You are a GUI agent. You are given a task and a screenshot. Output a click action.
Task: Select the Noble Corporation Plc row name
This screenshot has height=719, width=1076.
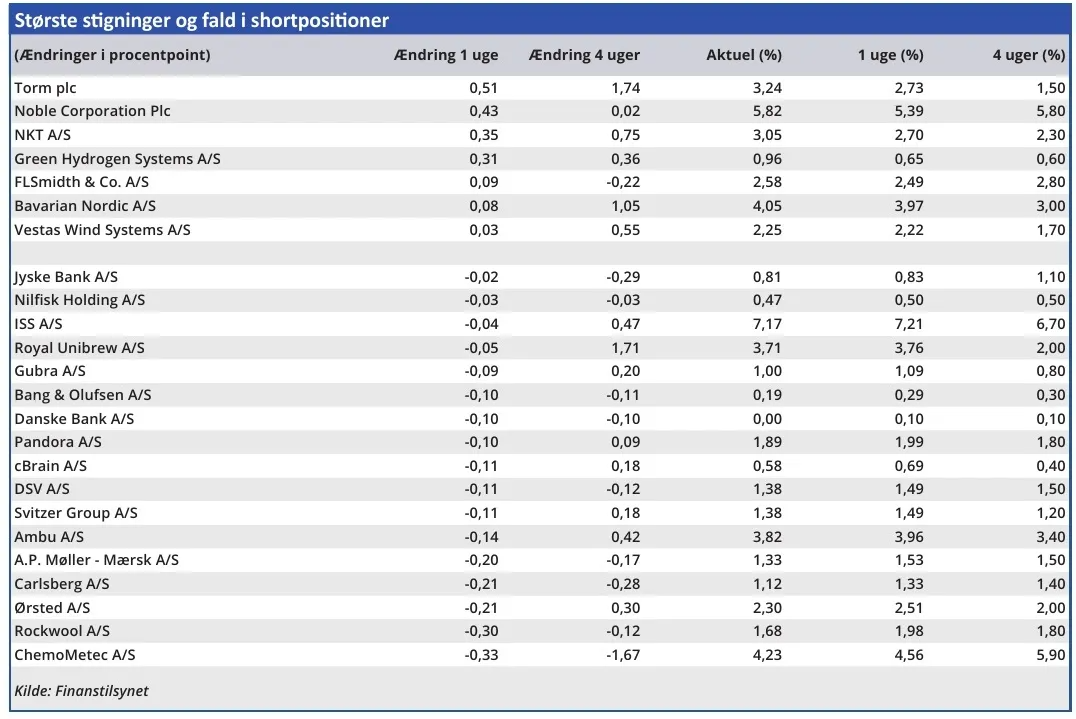pyautogui.click(x=92, y=111)
